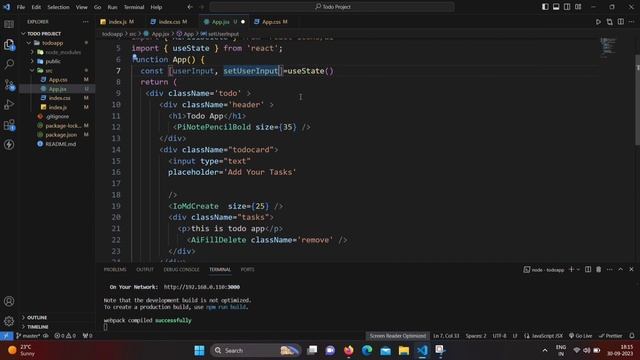Go back using the title bar arrow
The width and height of the screenshot is (640, 360).
(x=190, y=7)
